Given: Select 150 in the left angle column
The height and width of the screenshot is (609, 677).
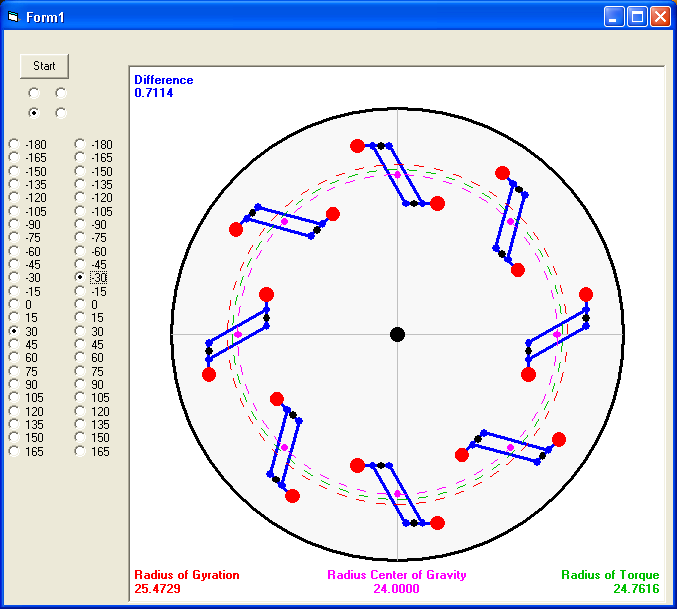Looking at the screenshot, I should click(26, 438).
